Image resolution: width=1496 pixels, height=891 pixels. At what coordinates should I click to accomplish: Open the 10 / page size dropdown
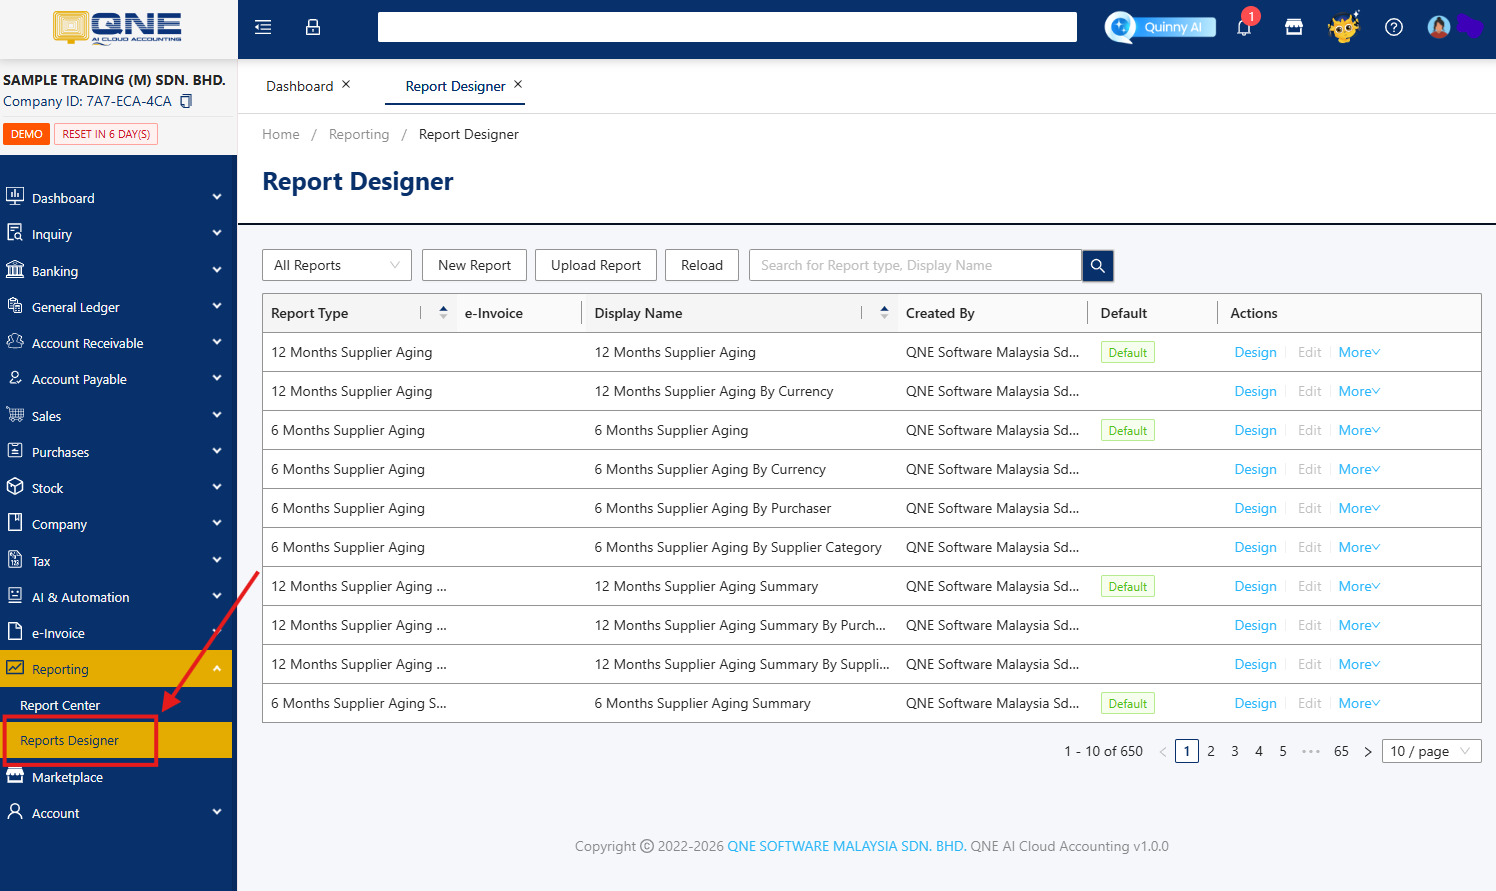coord(1431,751)
